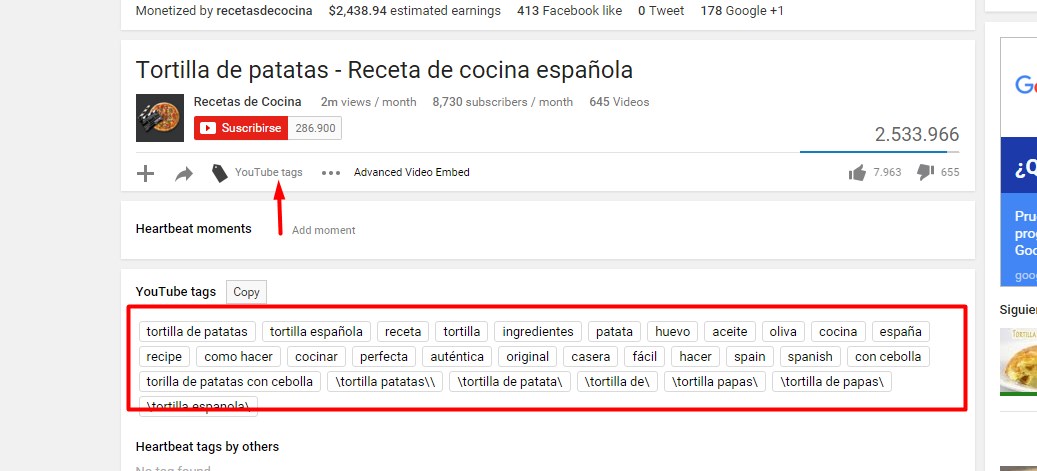This screenshot has height=471, width=1037.
Task: Click the Heartbeat tags by others heading
Action: click(x=207, y=447)
